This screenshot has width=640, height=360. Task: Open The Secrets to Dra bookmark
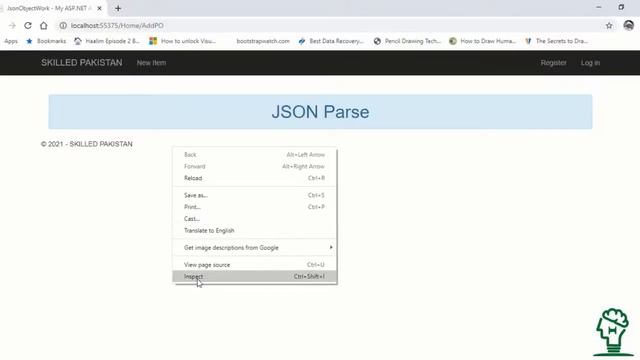pos(557,41)
